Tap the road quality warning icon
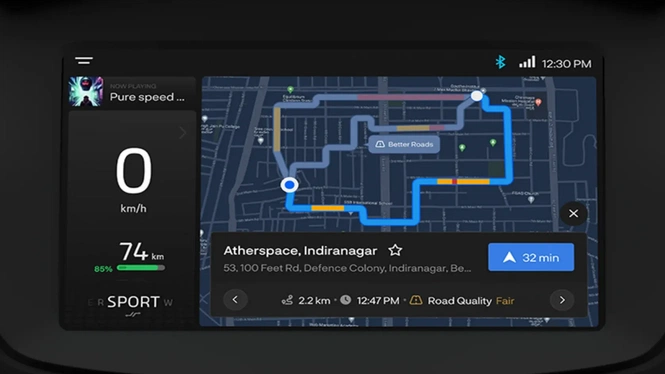The height and width of the screenshot is (374, 665). click(416, 300)
